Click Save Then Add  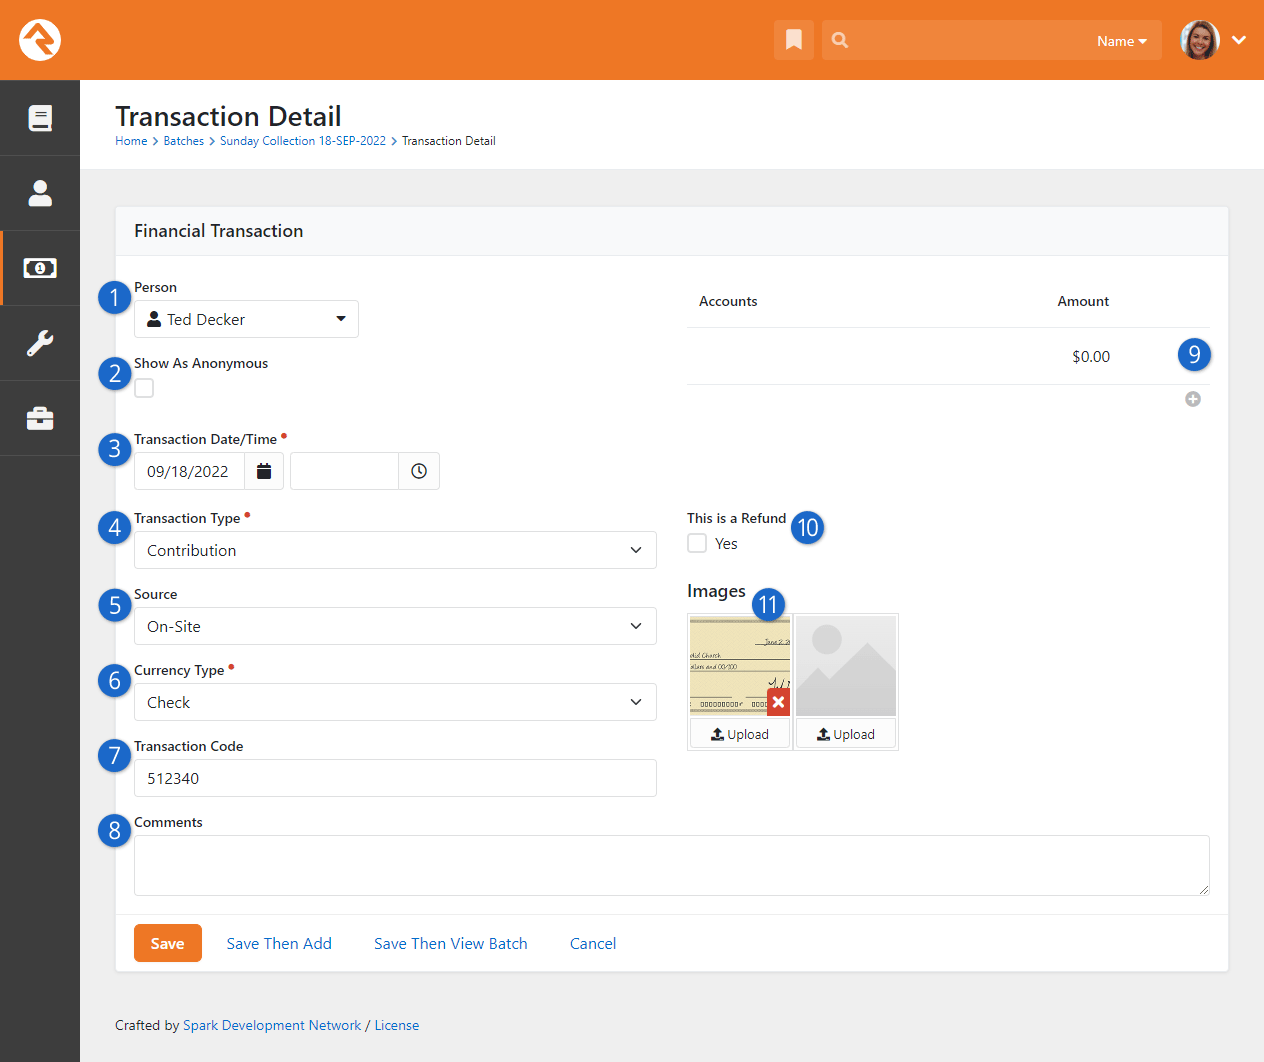pyautogui.click(x=279, y=943)
